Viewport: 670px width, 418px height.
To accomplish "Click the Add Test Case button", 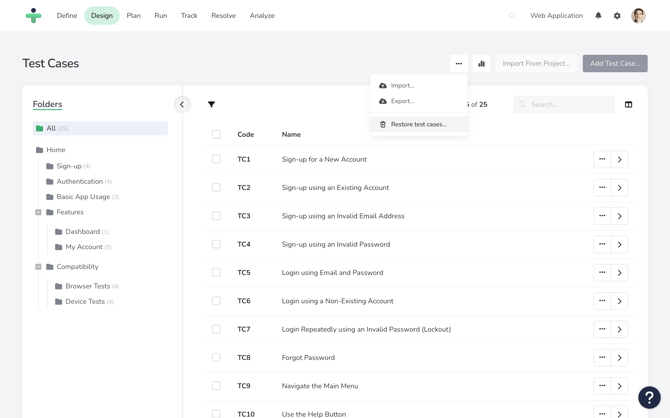I will [x=615, y=63].
